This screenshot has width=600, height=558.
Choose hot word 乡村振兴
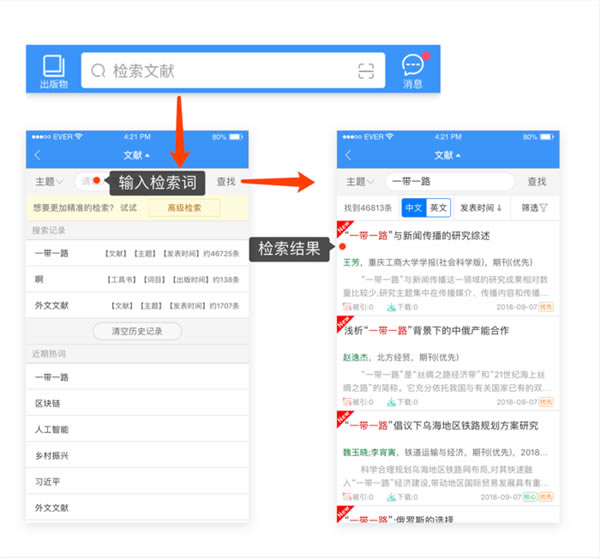point(137,455)
